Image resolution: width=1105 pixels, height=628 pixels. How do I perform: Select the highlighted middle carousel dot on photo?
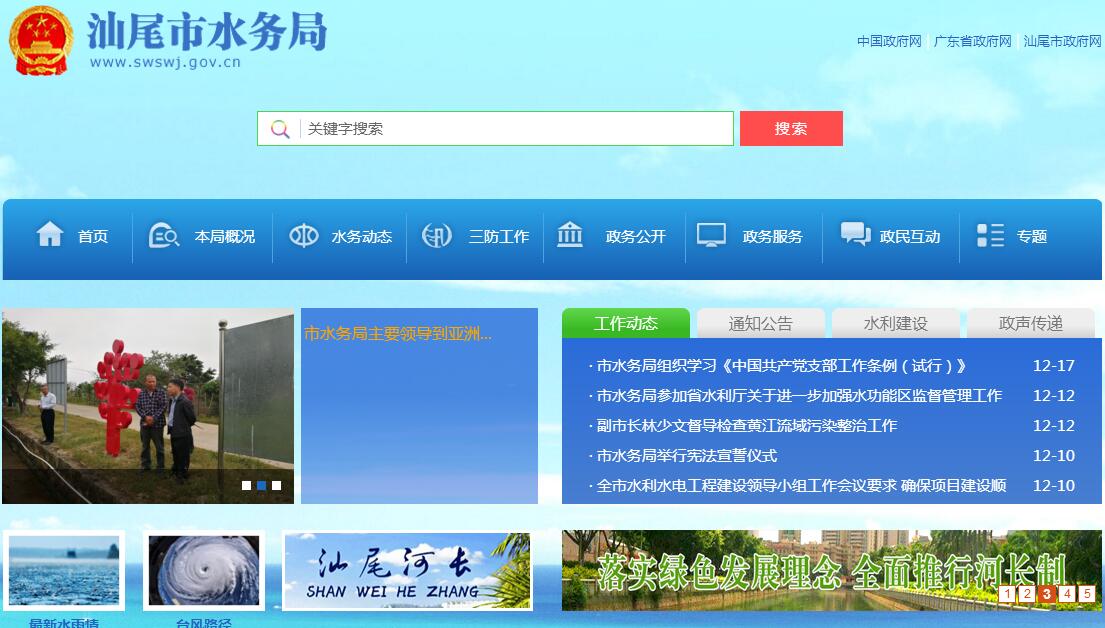(262, 486)
